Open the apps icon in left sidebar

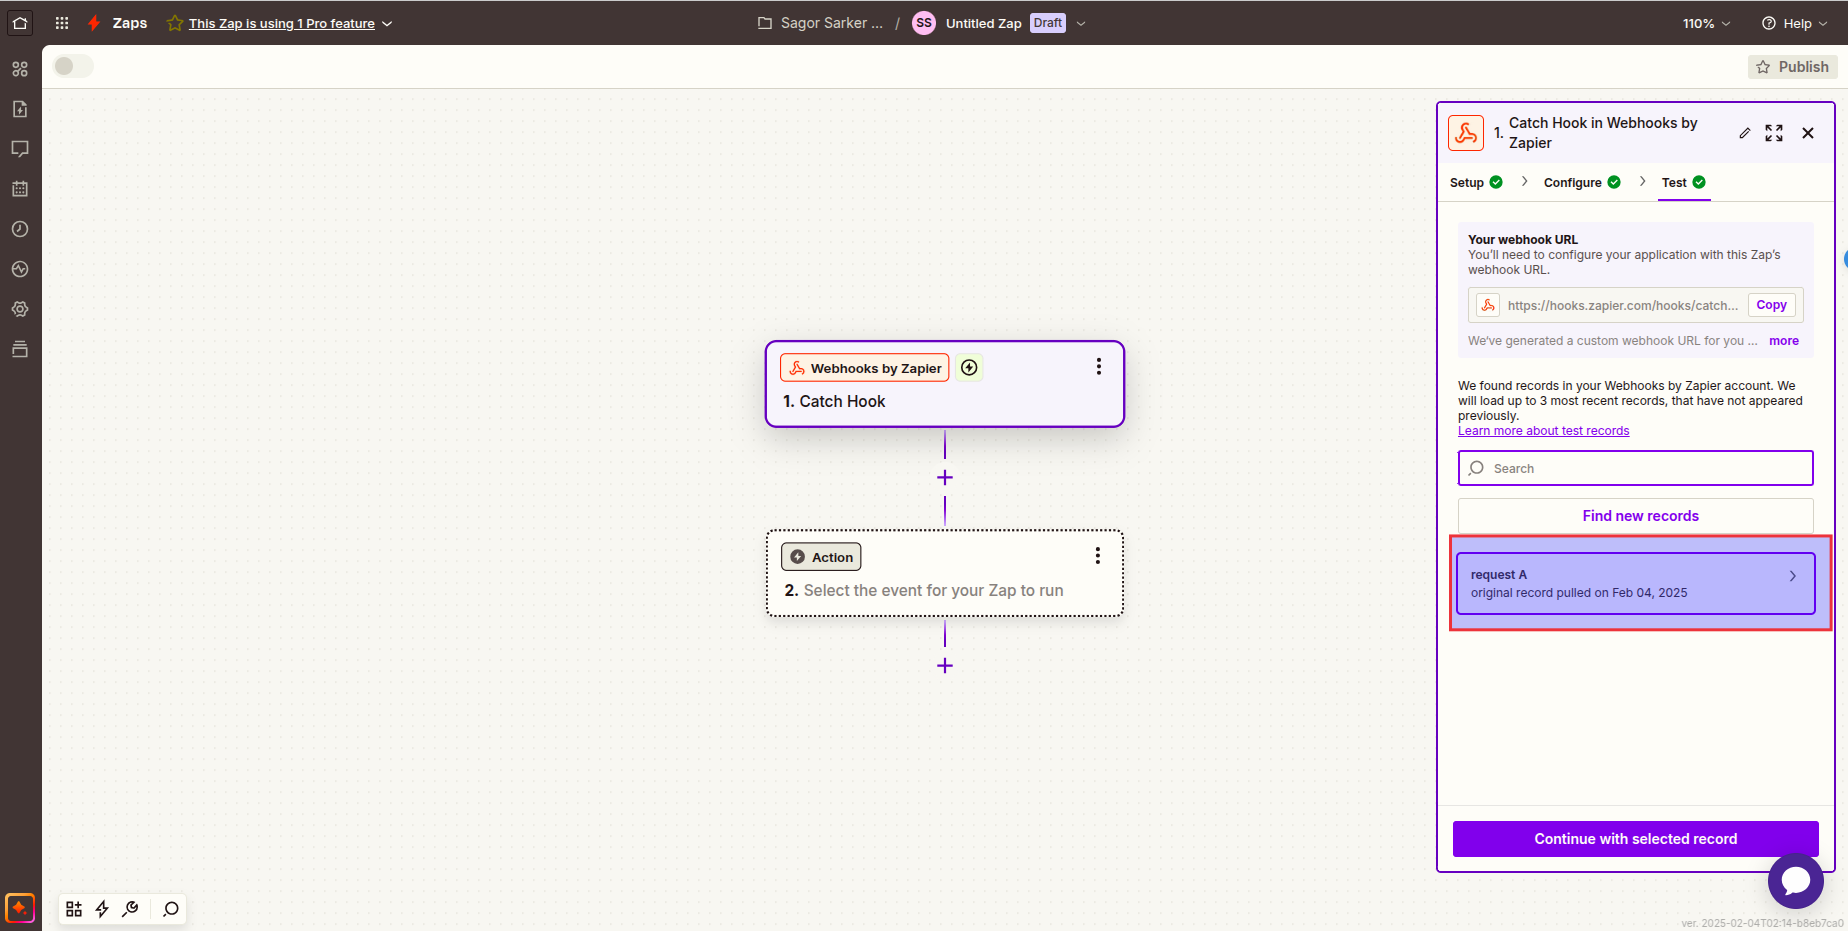20,69
